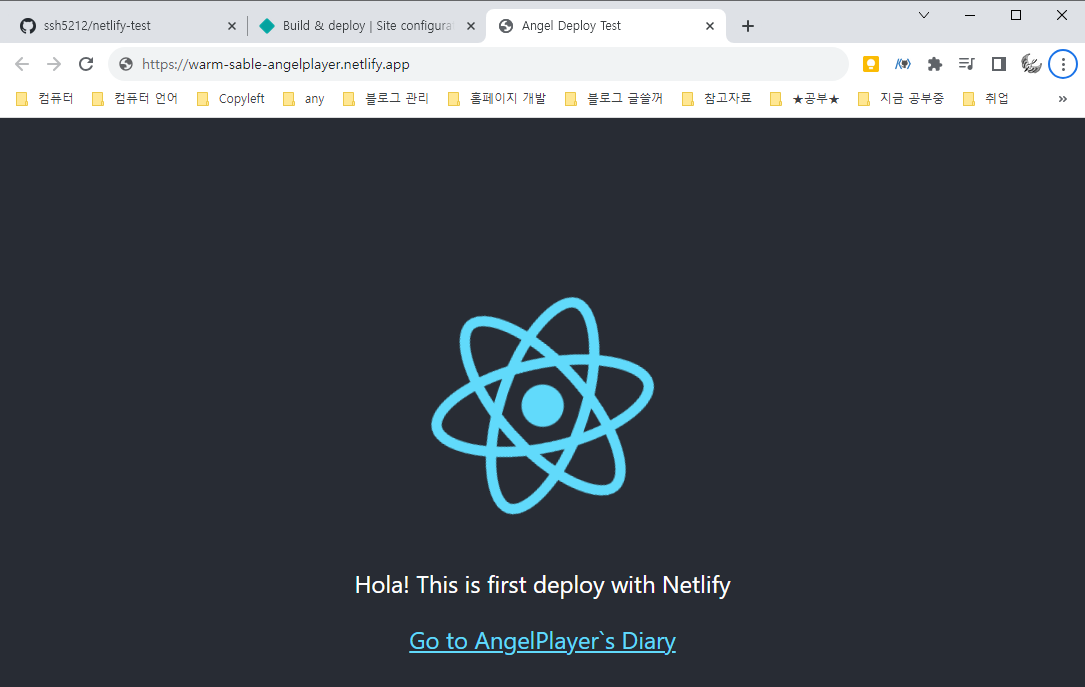Minimize the browser window
The width and height of the screenshot is (1085, 687).
point(970,15)
